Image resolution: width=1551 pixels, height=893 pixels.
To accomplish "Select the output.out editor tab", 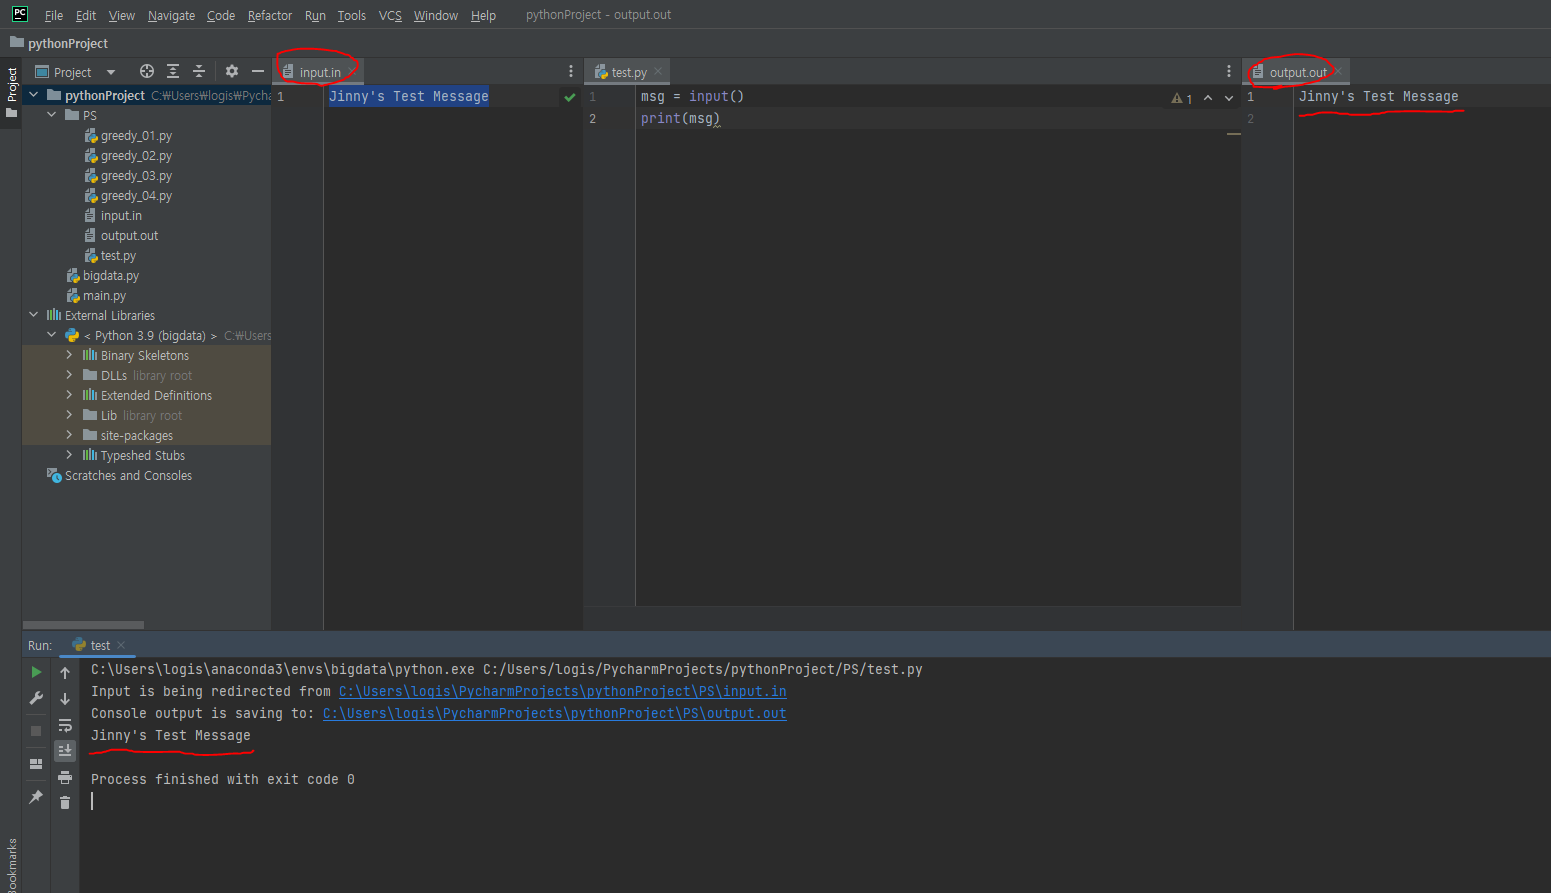I will pyautogui.click(x=1298, y=72).
